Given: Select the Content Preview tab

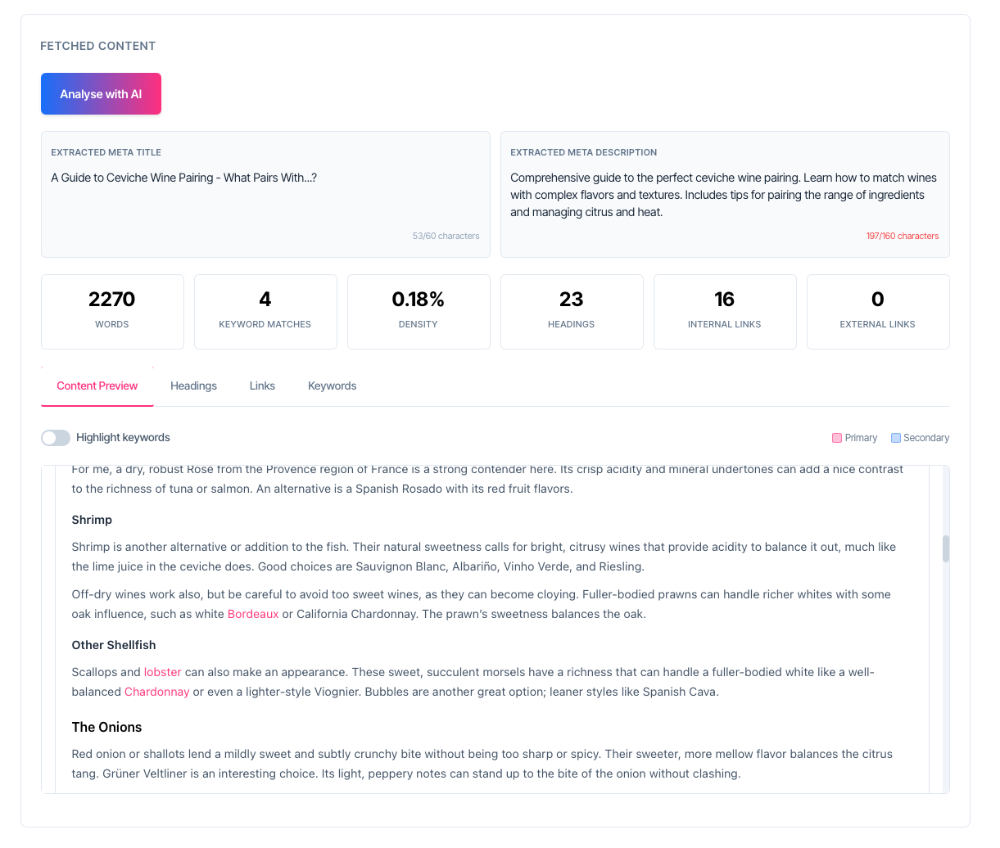Looking at the screenshot, I should click(97, 386).
